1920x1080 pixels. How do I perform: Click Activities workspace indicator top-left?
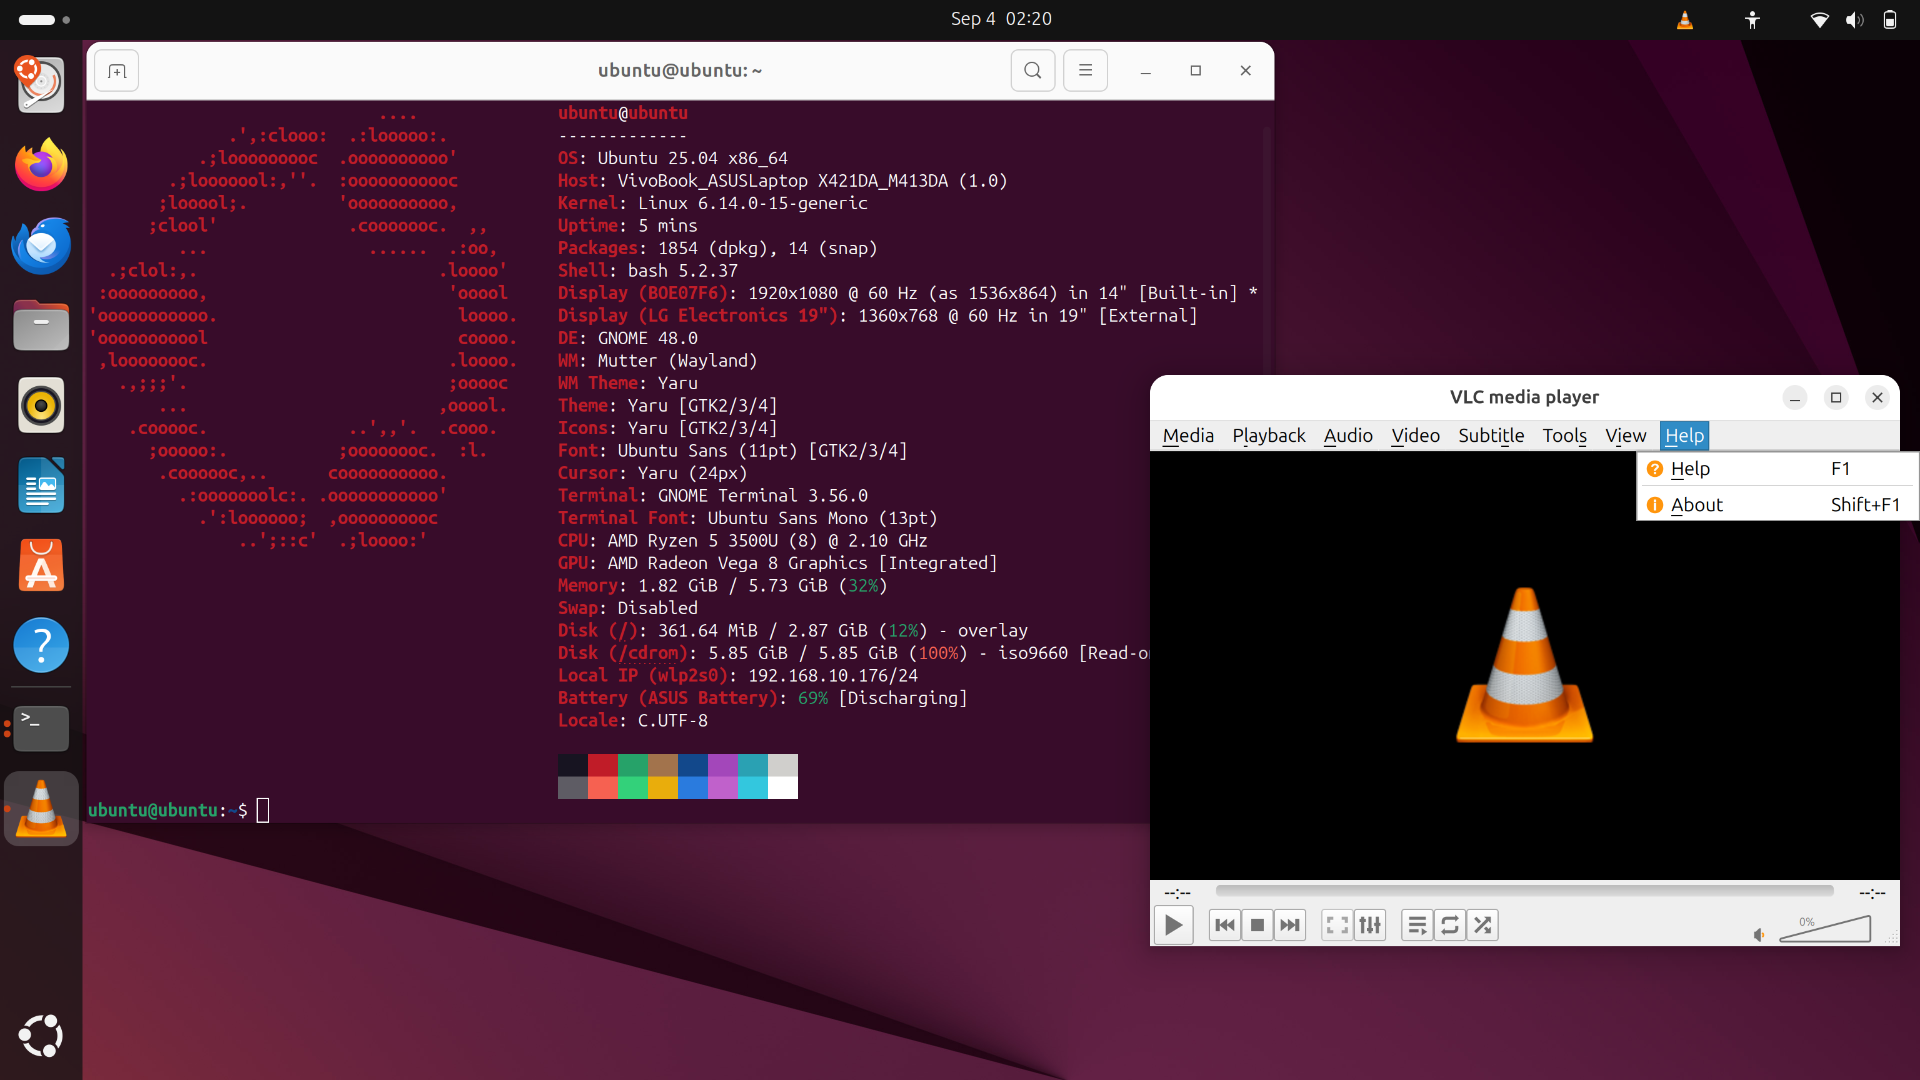point(44,19)
